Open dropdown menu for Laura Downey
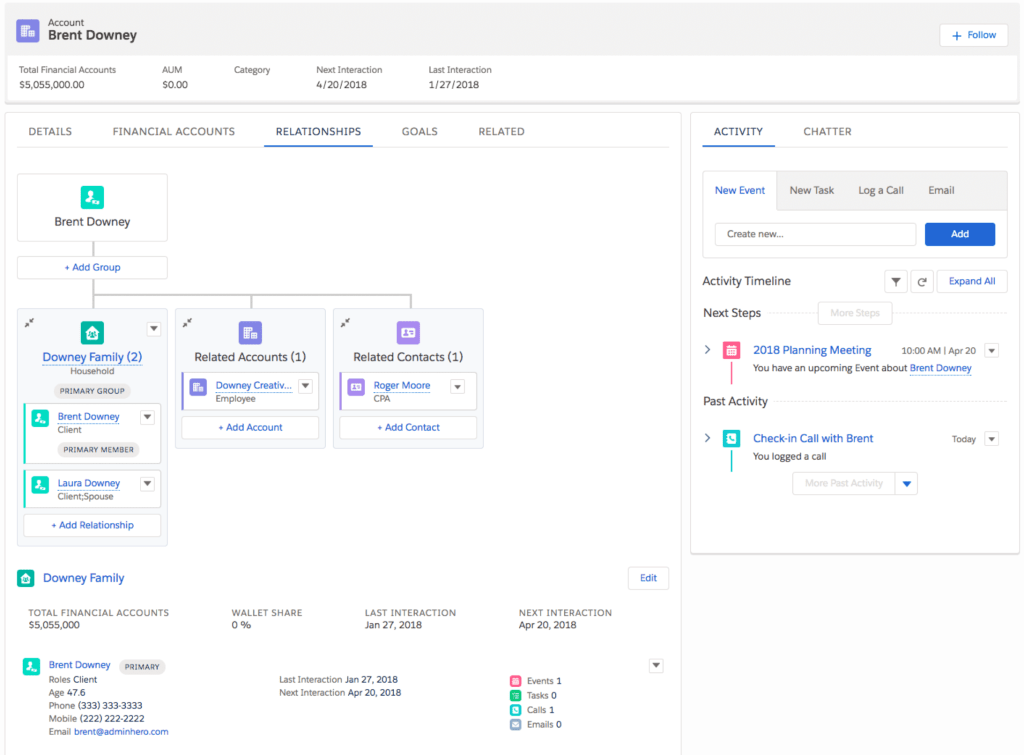The image size is (1024, 755). pyautogui.click(x=147, y=484)
